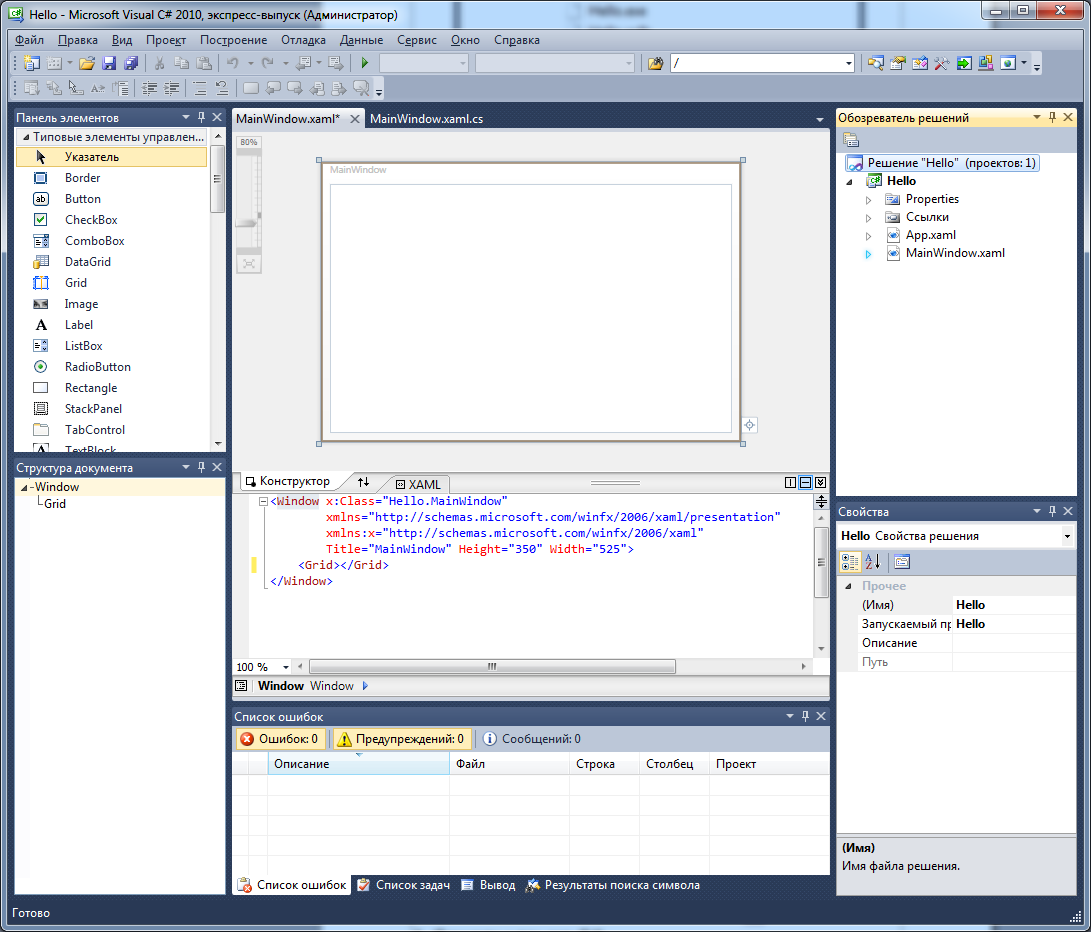The width and height of the screenshot is (1091, 932).
Task: Switch to horizontal split view
Action: pos(806,482)
